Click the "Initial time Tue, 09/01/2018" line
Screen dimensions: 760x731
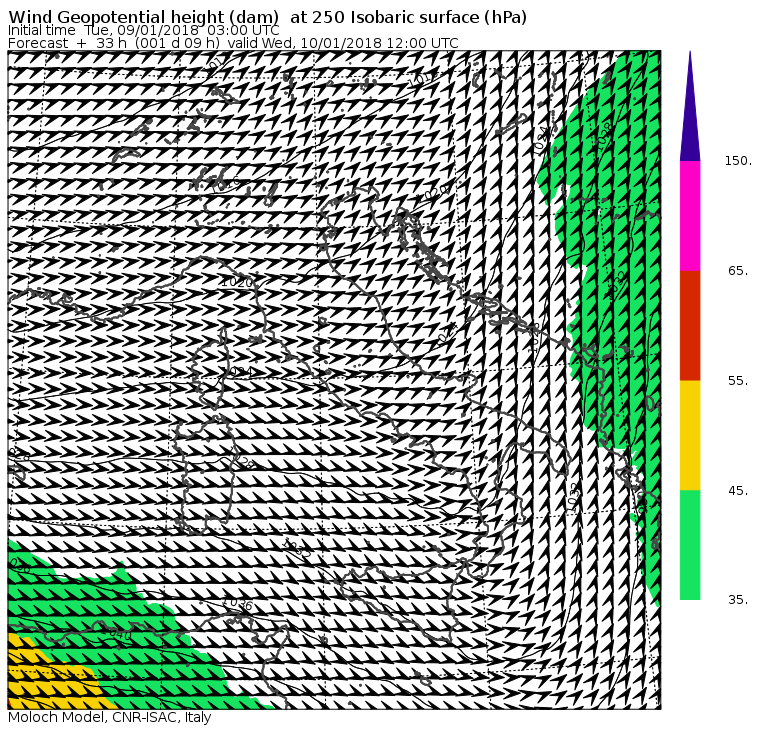(143, 30)
